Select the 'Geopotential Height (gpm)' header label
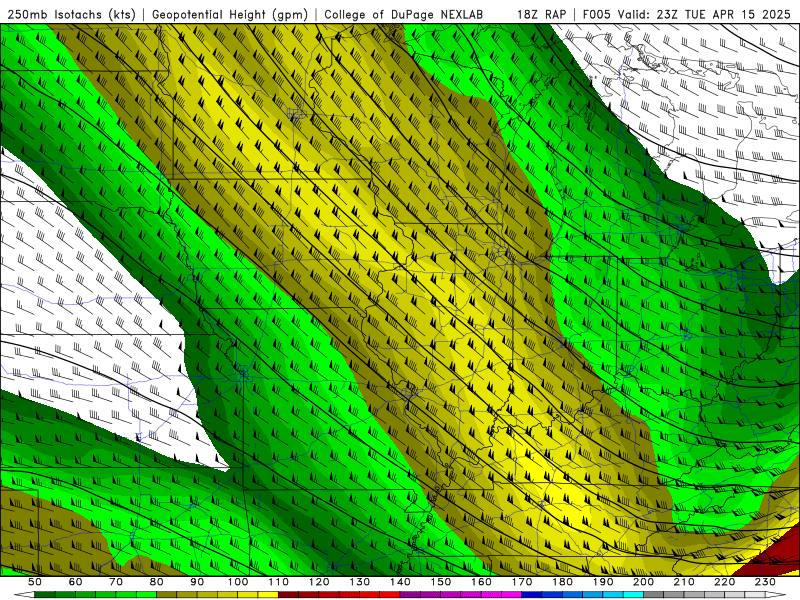 coord(230,15)
